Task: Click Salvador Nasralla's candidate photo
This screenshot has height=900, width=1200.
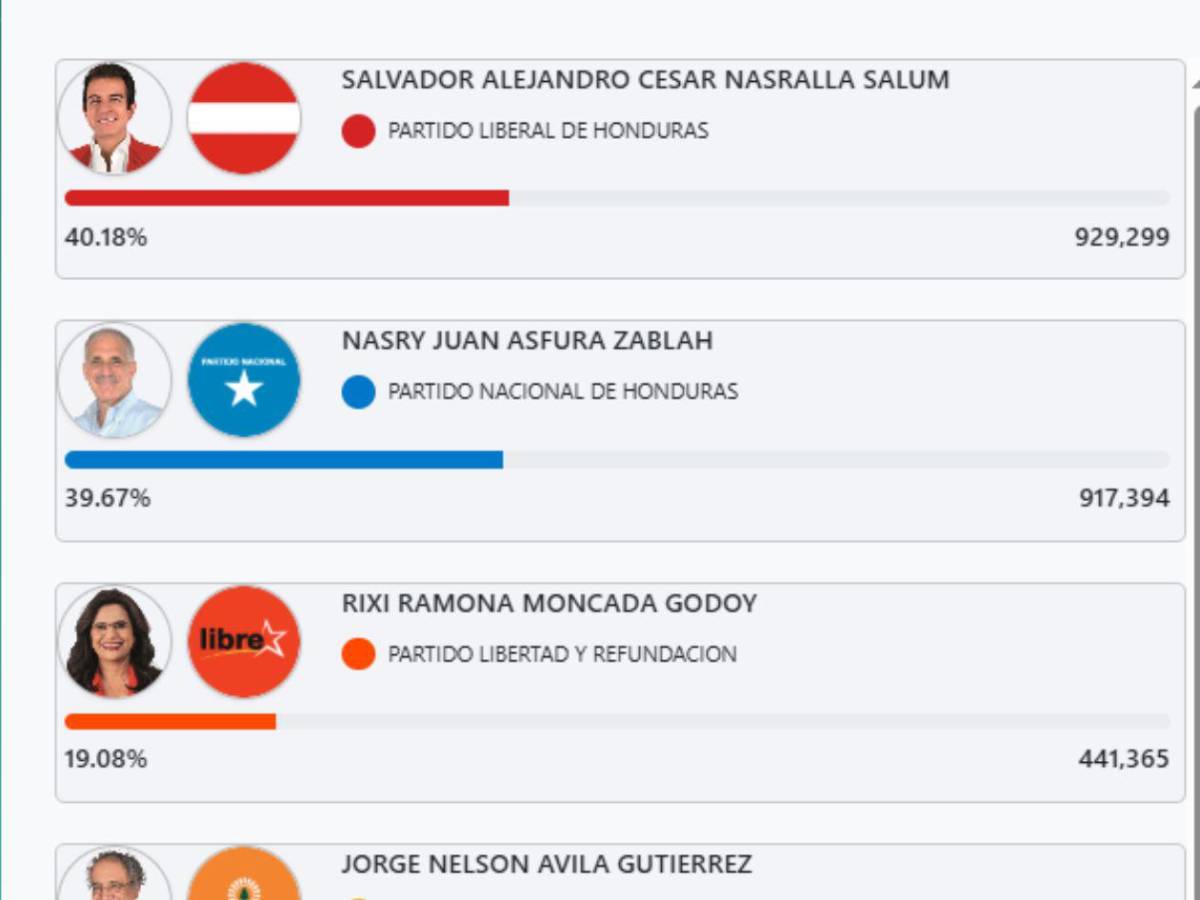Action: click(x=115, y=119)
